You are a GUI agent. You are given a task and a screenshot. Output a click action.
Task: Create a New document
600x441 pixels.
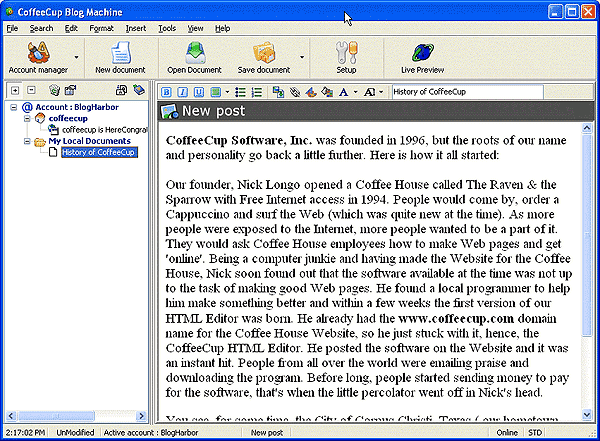(120, 57)
